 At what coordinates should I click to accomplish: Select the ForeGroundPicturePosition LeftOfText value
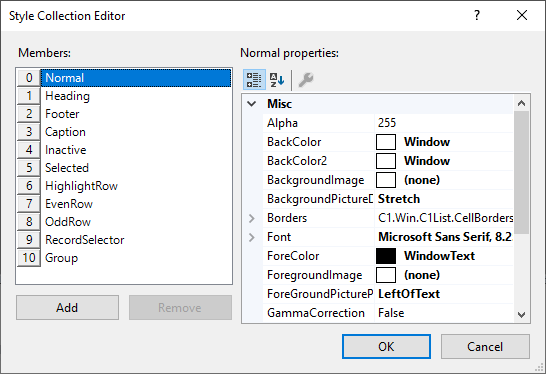[x=409, y=294]
